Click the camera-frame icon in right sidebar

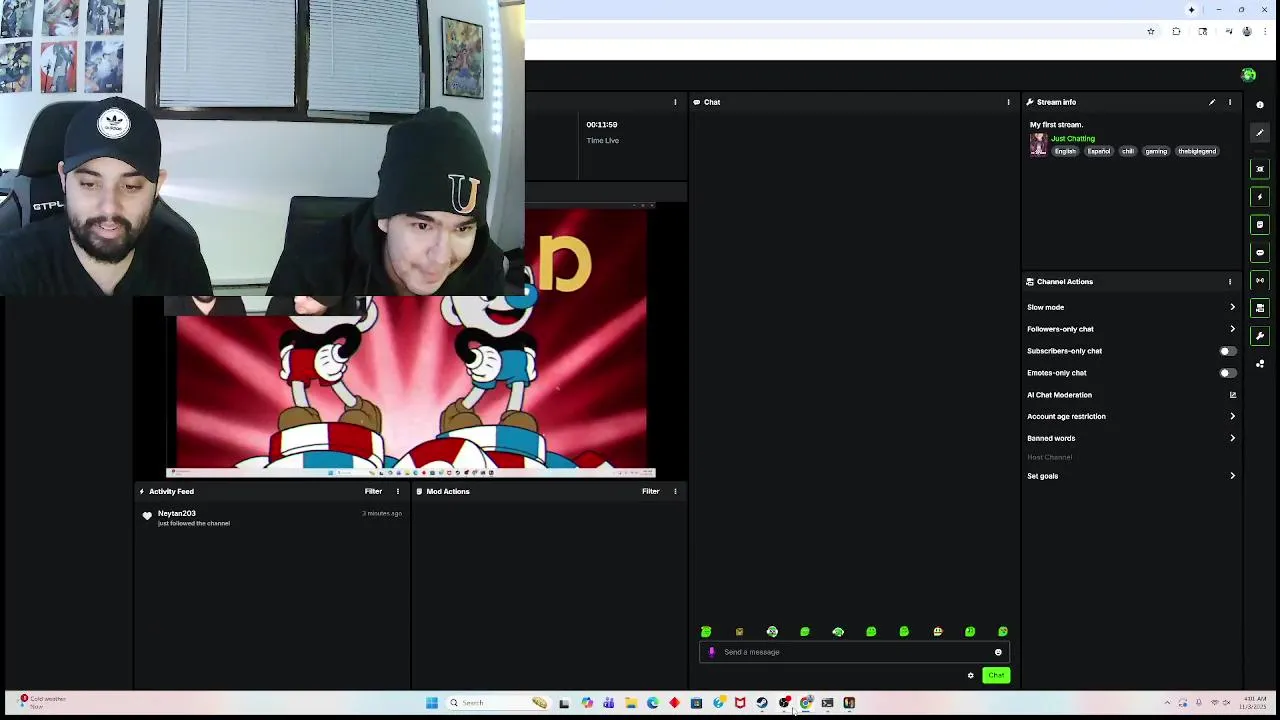(x=1260, y=169)
